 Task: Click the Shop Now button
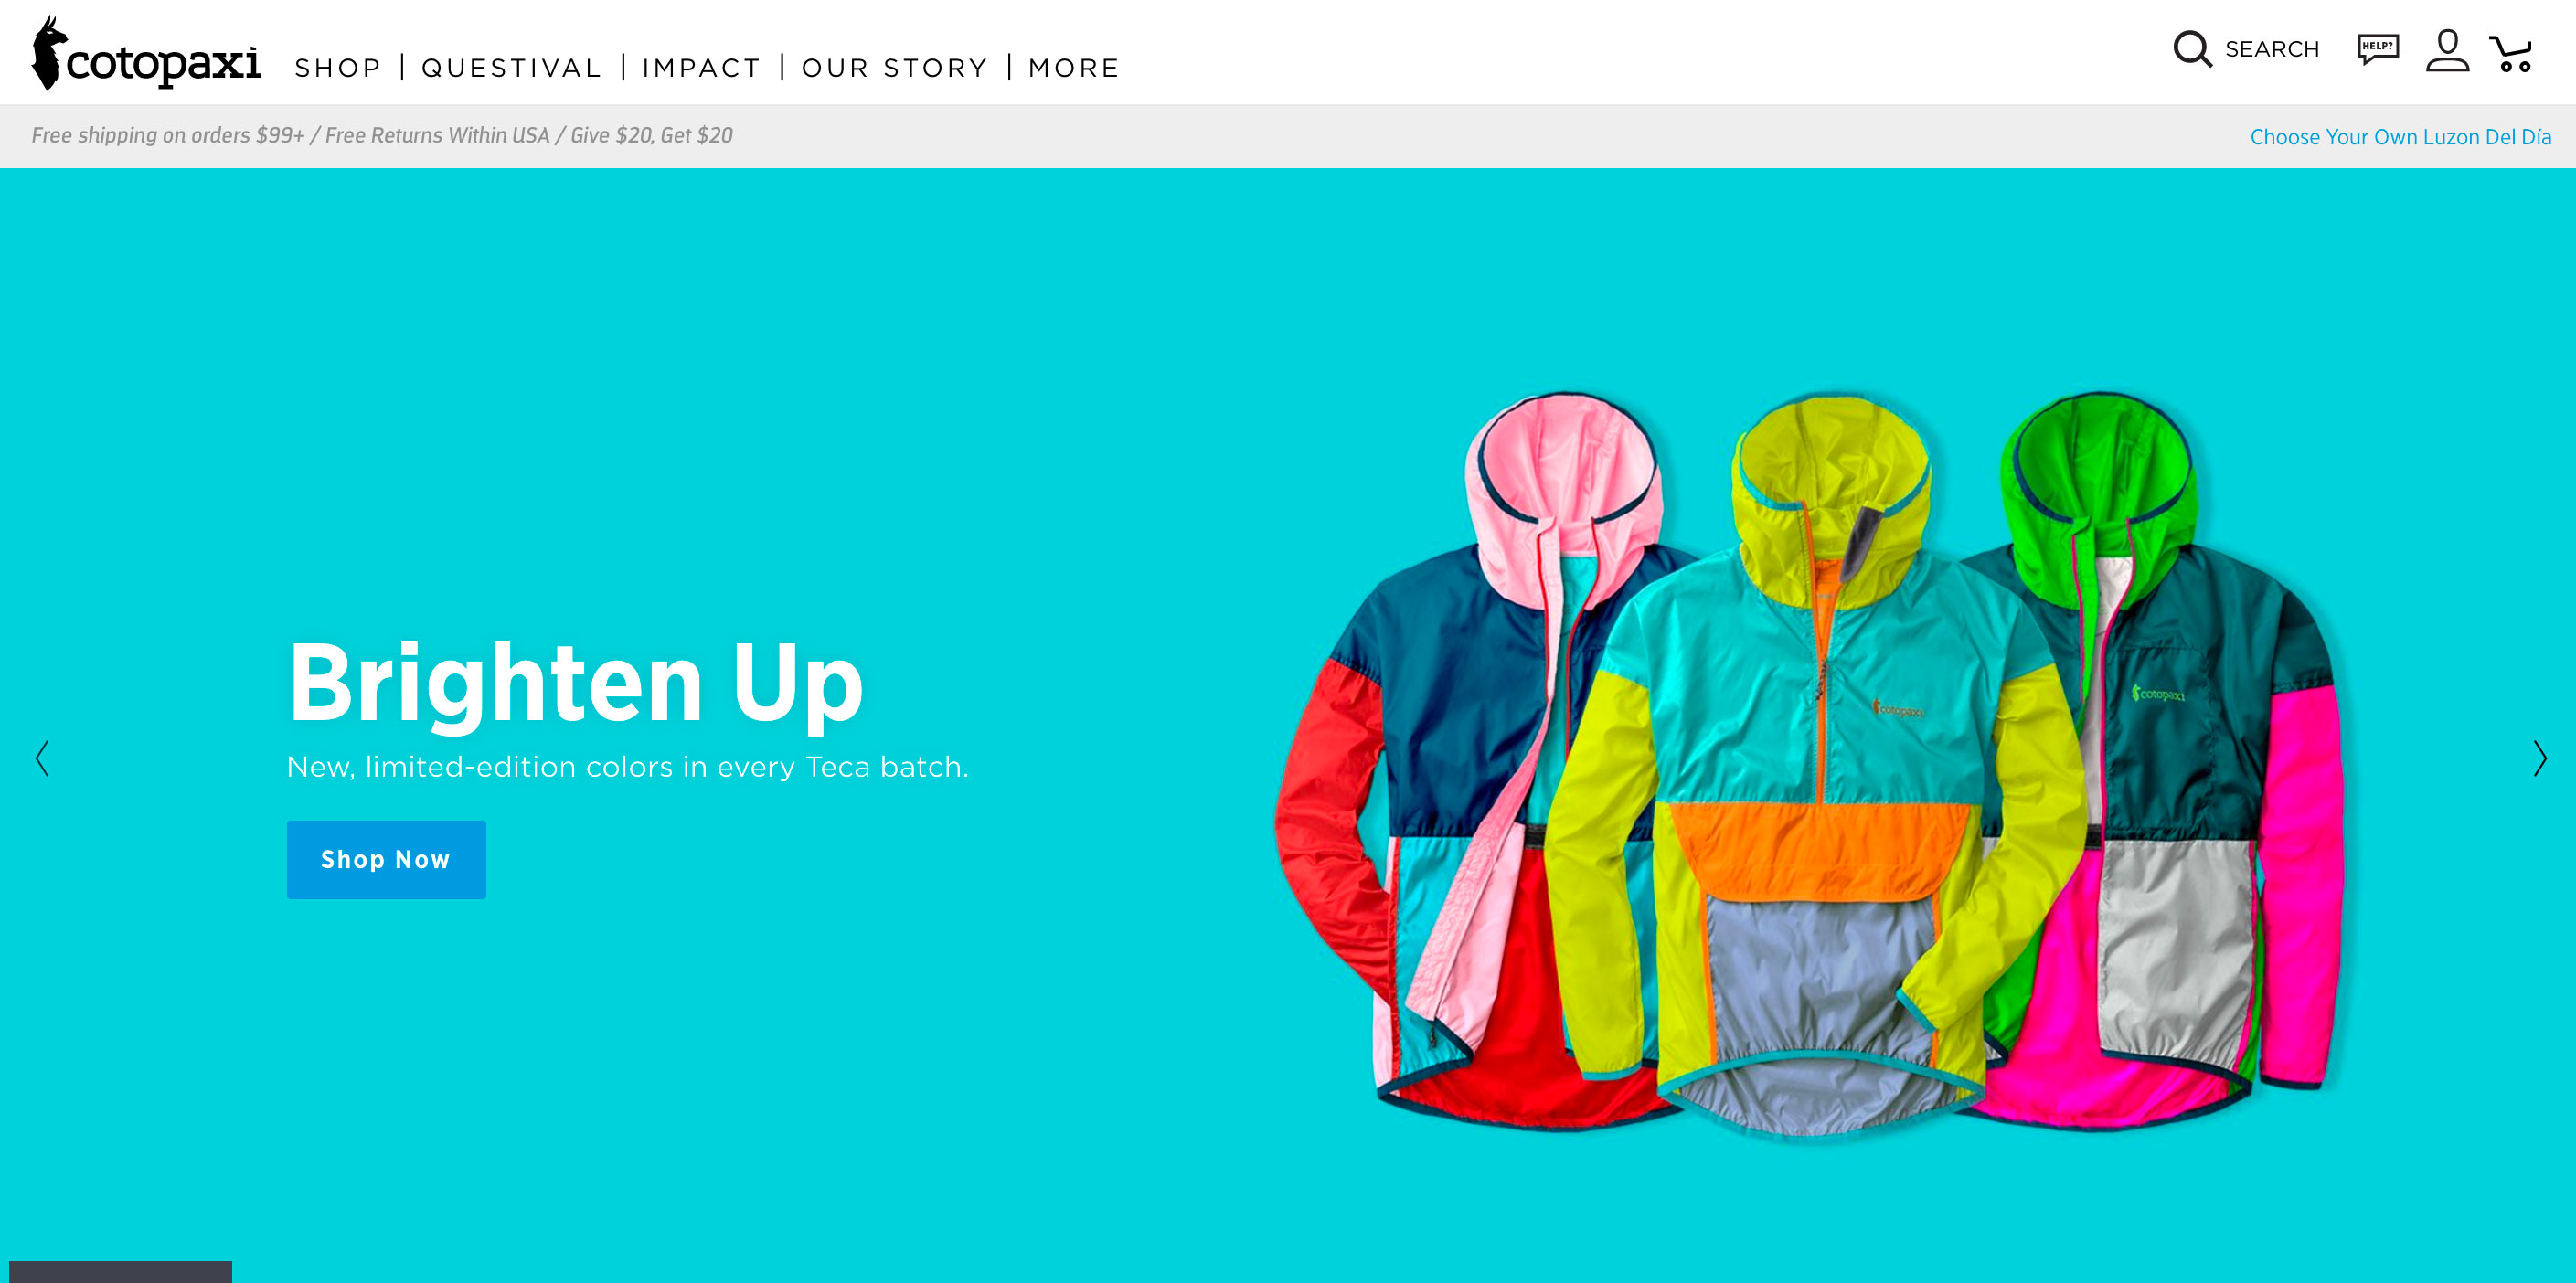point(386,859)
